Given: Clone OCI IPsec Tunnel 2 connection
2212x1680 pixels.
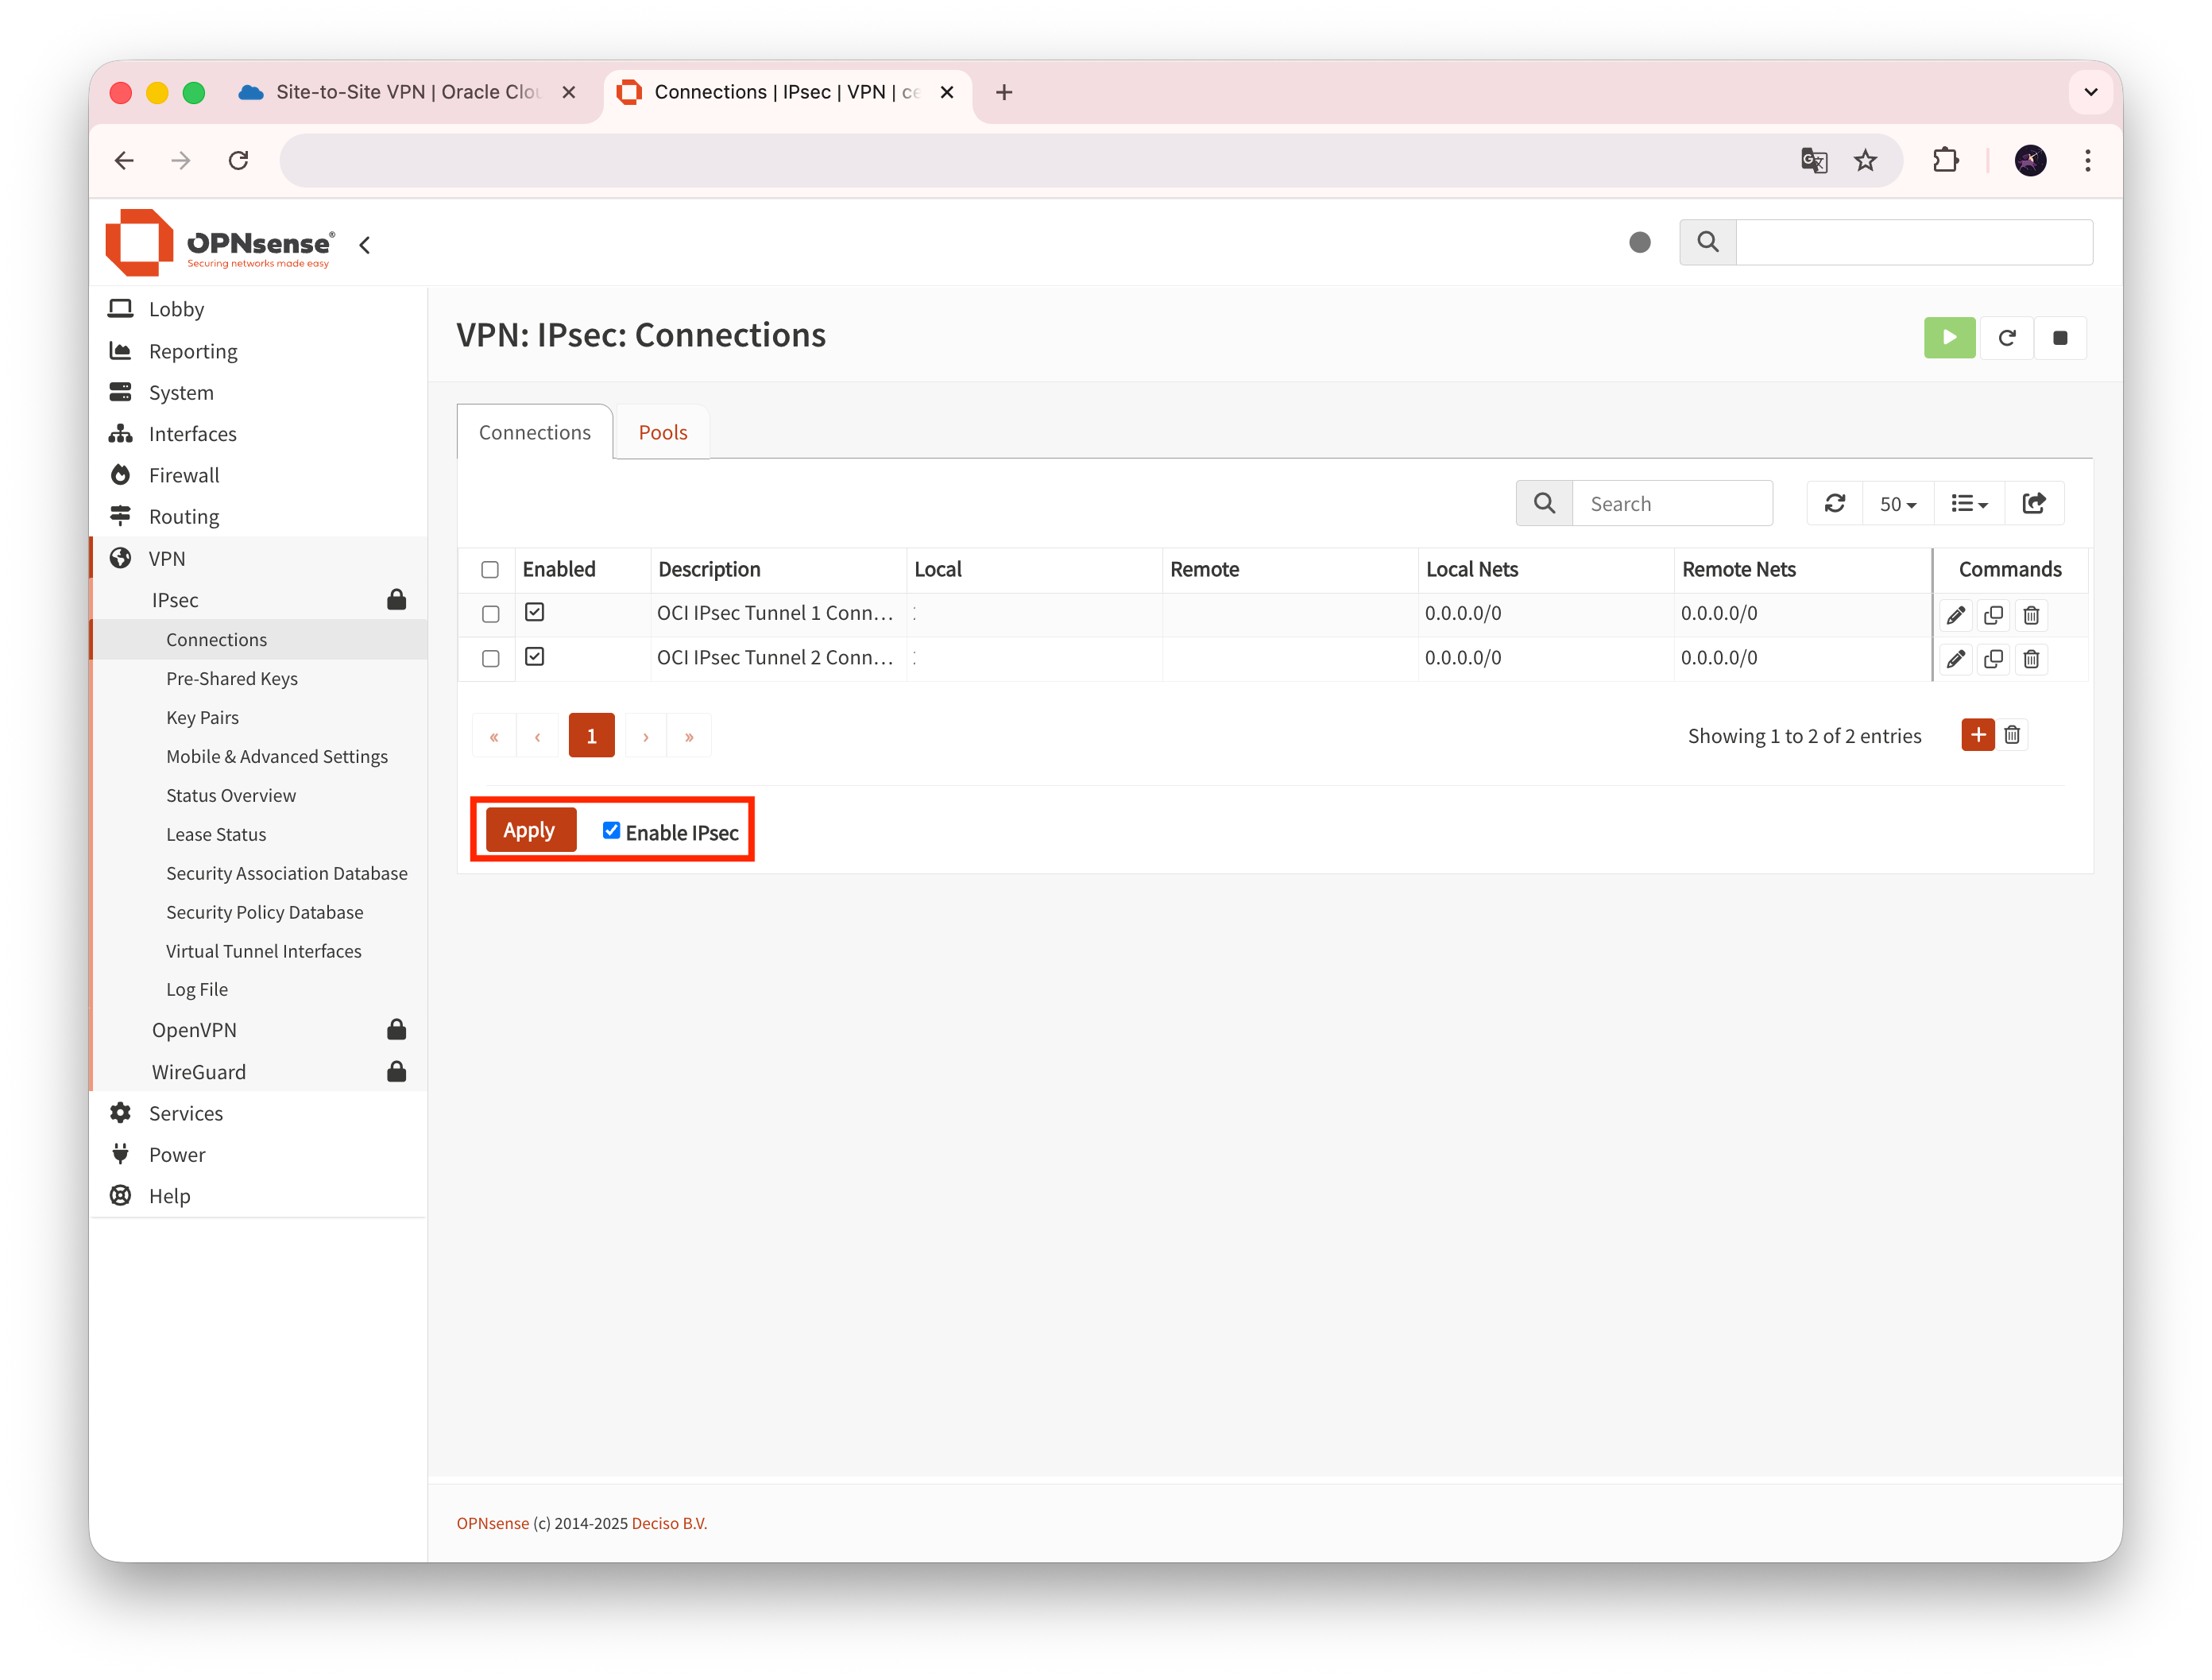Looking at the screenshot, I should tap(1993, 659).
